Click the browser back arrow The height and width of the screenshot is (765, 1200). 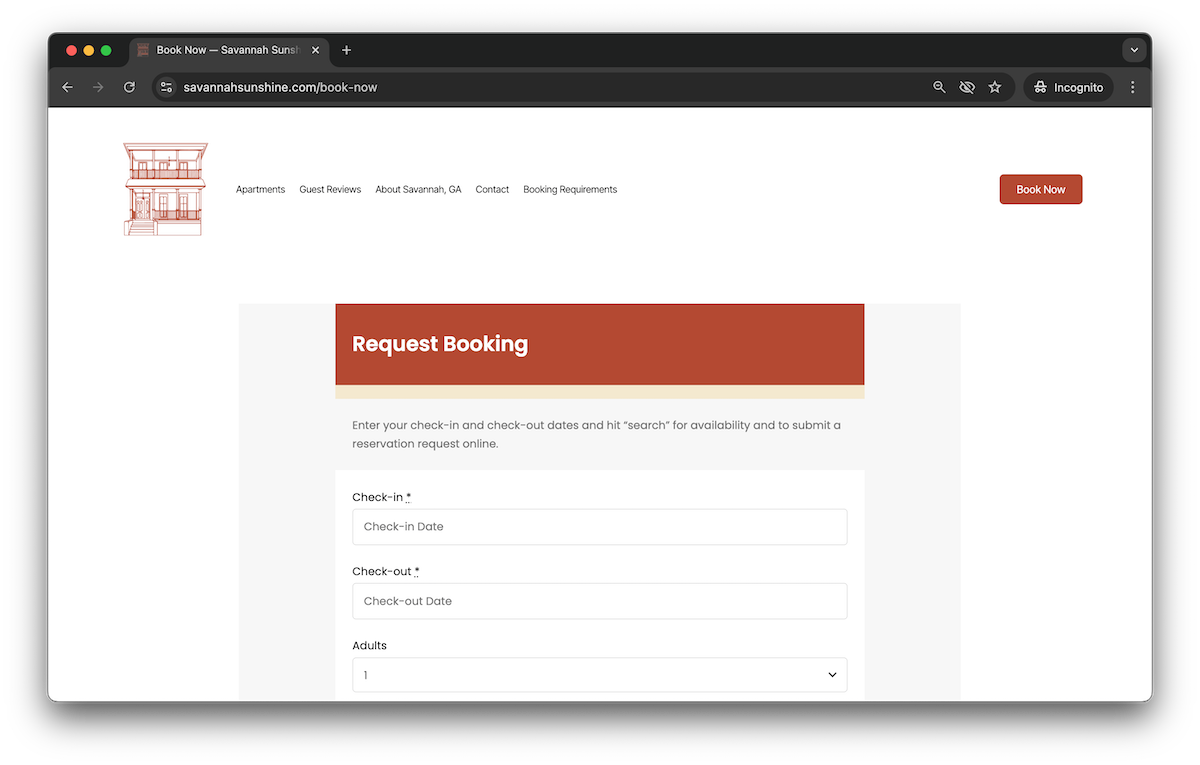(x=68, y=87)
